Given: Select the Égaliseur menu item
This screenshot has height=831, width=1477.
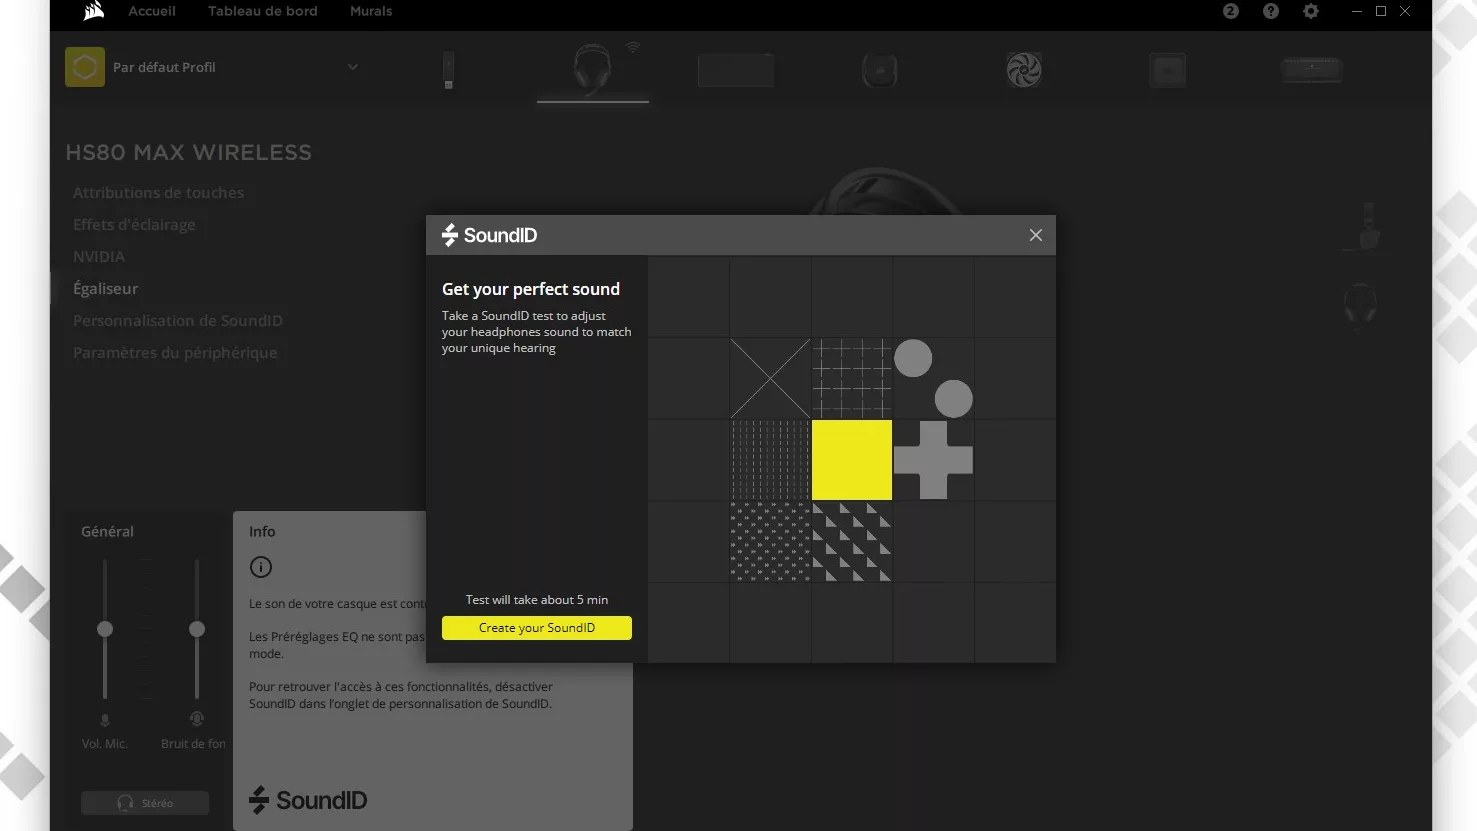Looking at the screenshot, I should point(105,289).
